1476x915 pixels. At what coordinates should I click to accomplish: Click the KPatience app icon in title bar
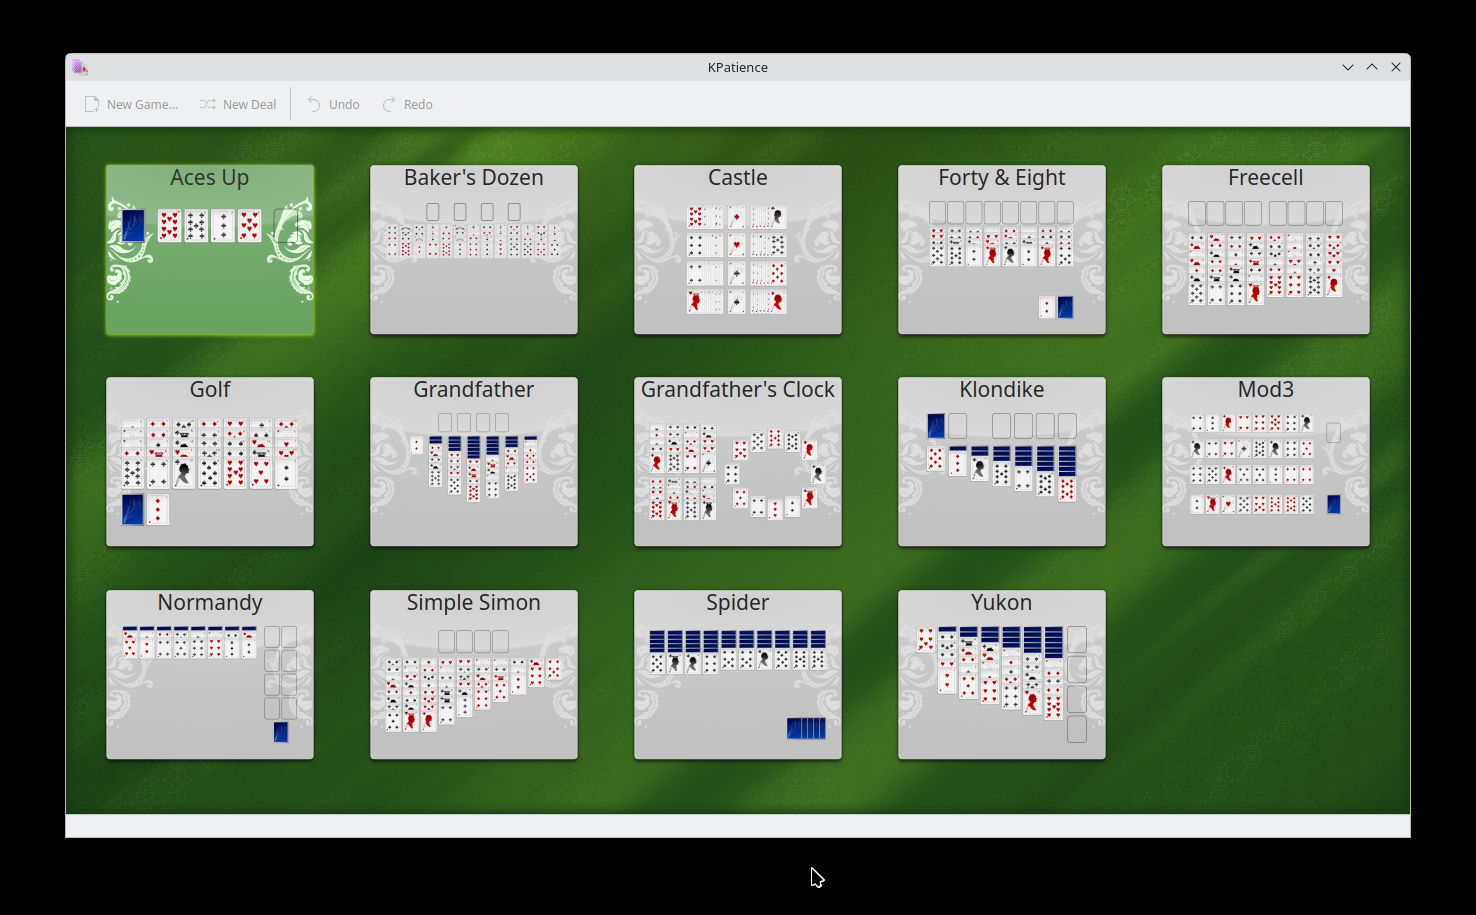(80, 67)
